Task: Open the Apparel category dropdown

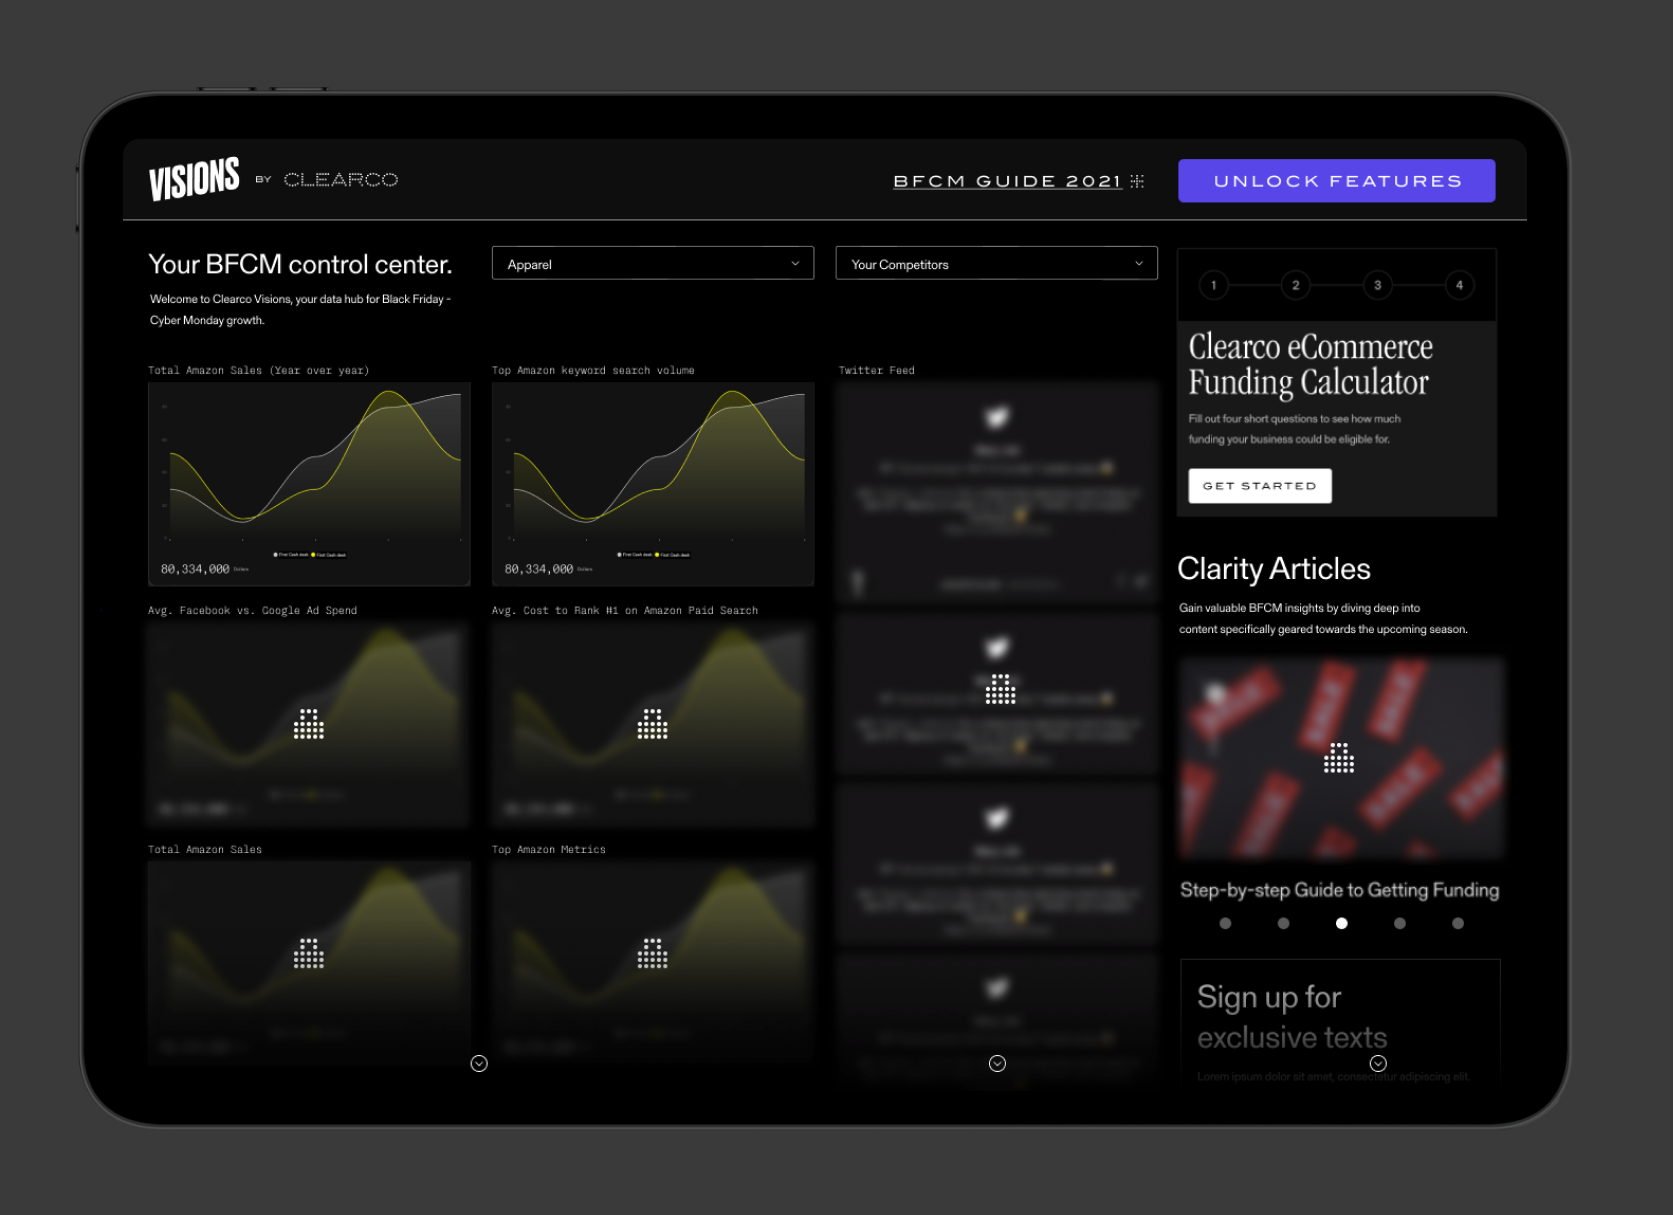Action: click(x=653, y=264)
